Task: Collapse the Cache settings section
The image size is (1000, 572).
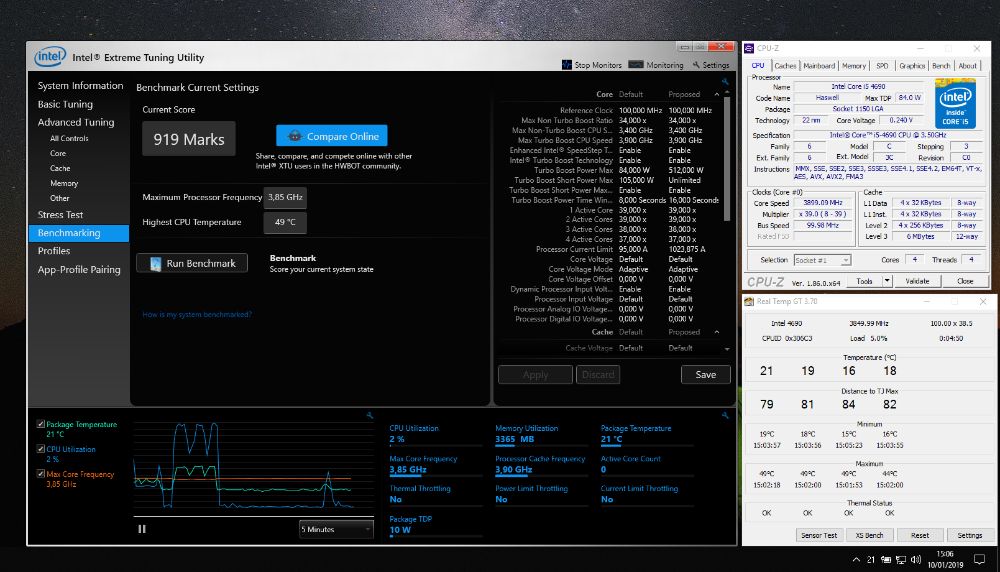Action: [717, 332]
